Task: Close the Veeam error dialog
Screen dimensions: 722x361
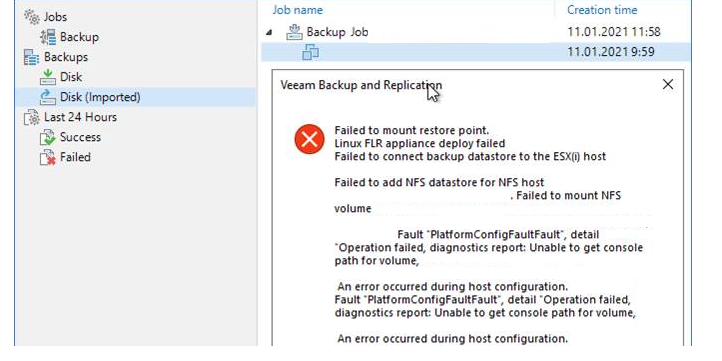Action: (668, 84)
